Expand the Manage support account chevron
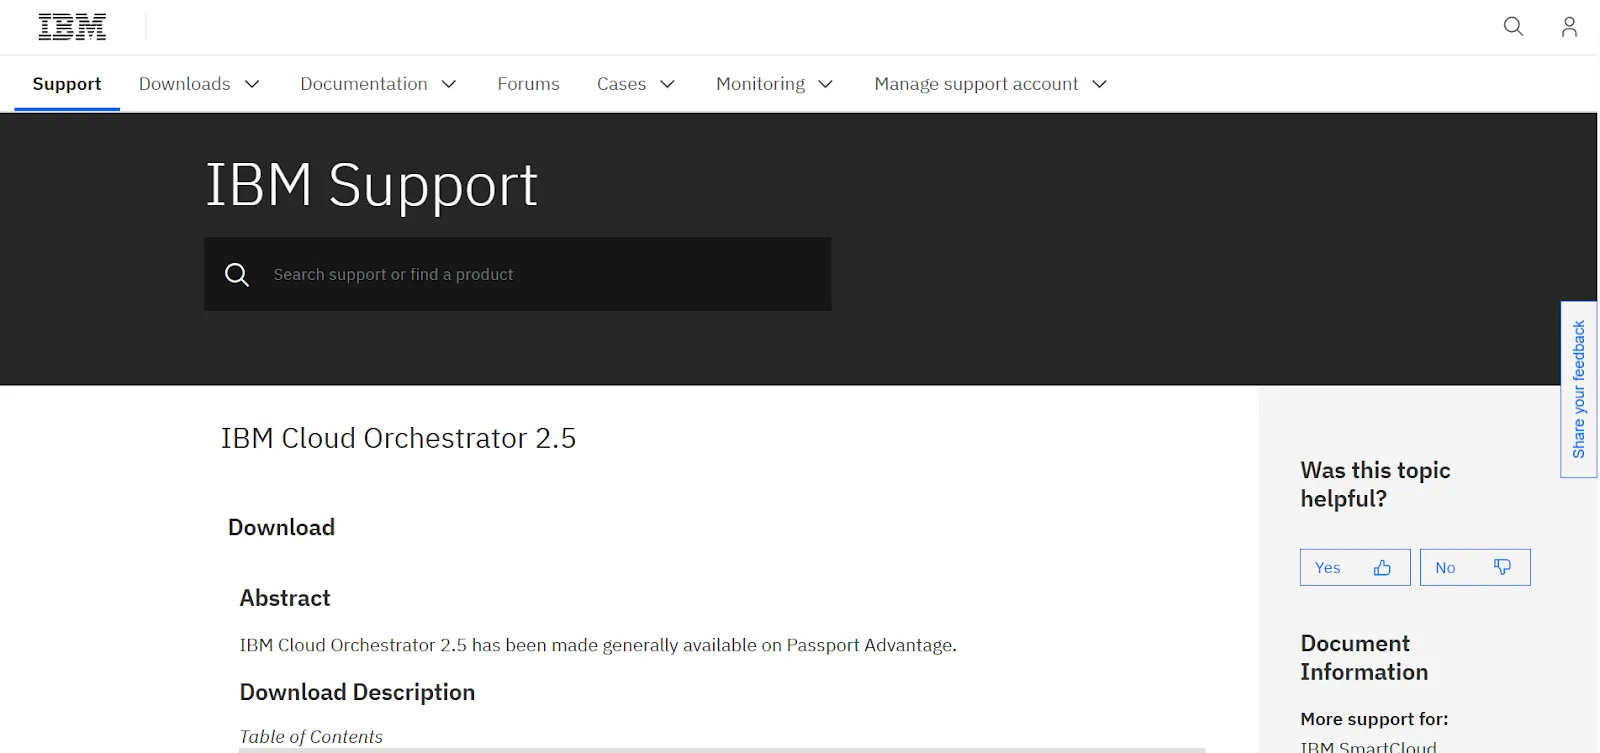1600x753 pixels. click(1100, 84)
